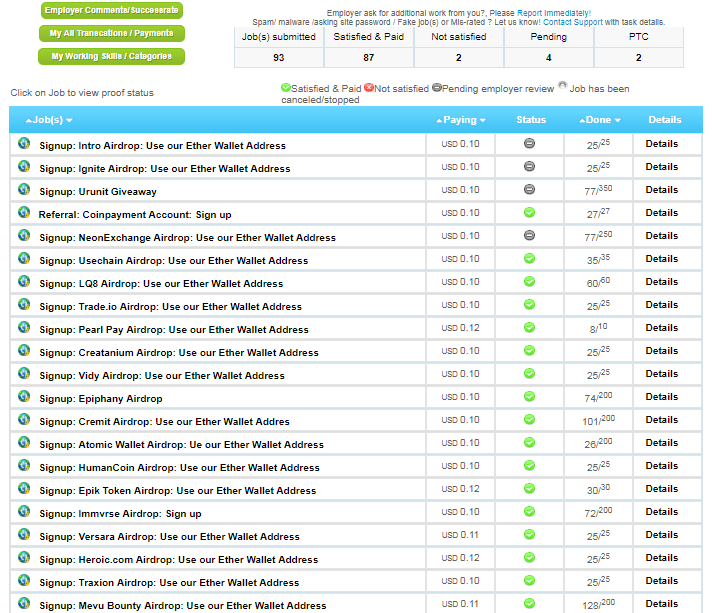Viewport: 712px width, 613px height.
Task: Open Details for Epiphany Airdrop job
Action: [x=662, y=396]
